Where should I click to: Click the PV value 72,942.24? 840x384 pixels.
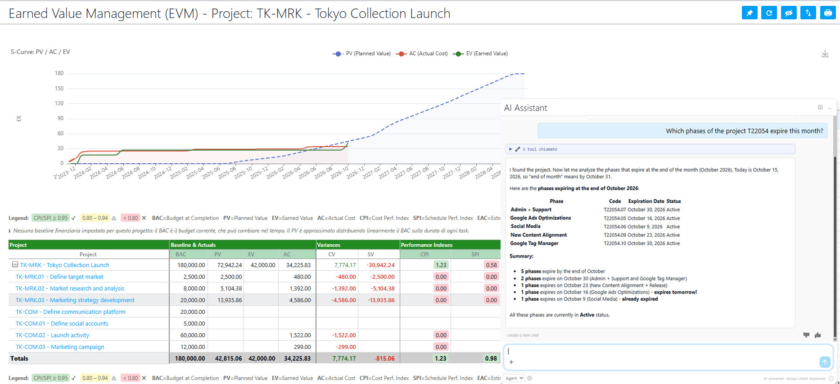point(229,265)
